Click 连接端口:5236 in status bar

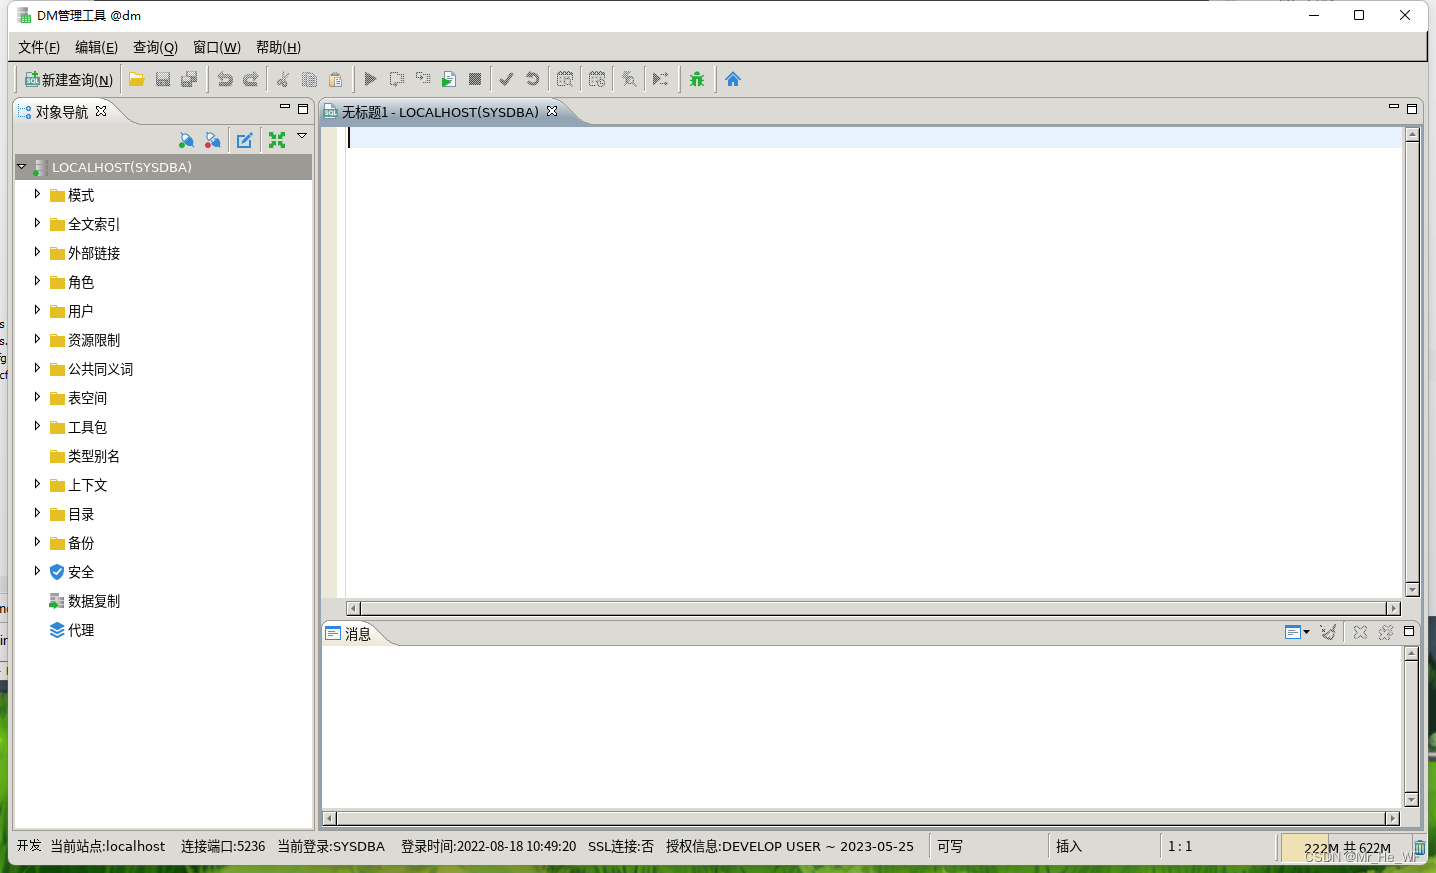(223, 846)
